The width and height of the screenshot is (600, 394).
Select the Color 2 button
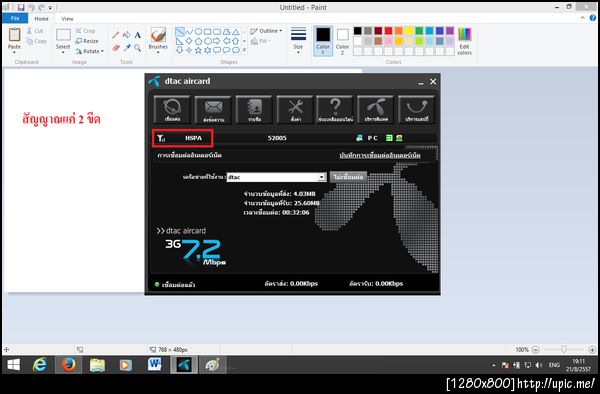(x=342, y=41)
